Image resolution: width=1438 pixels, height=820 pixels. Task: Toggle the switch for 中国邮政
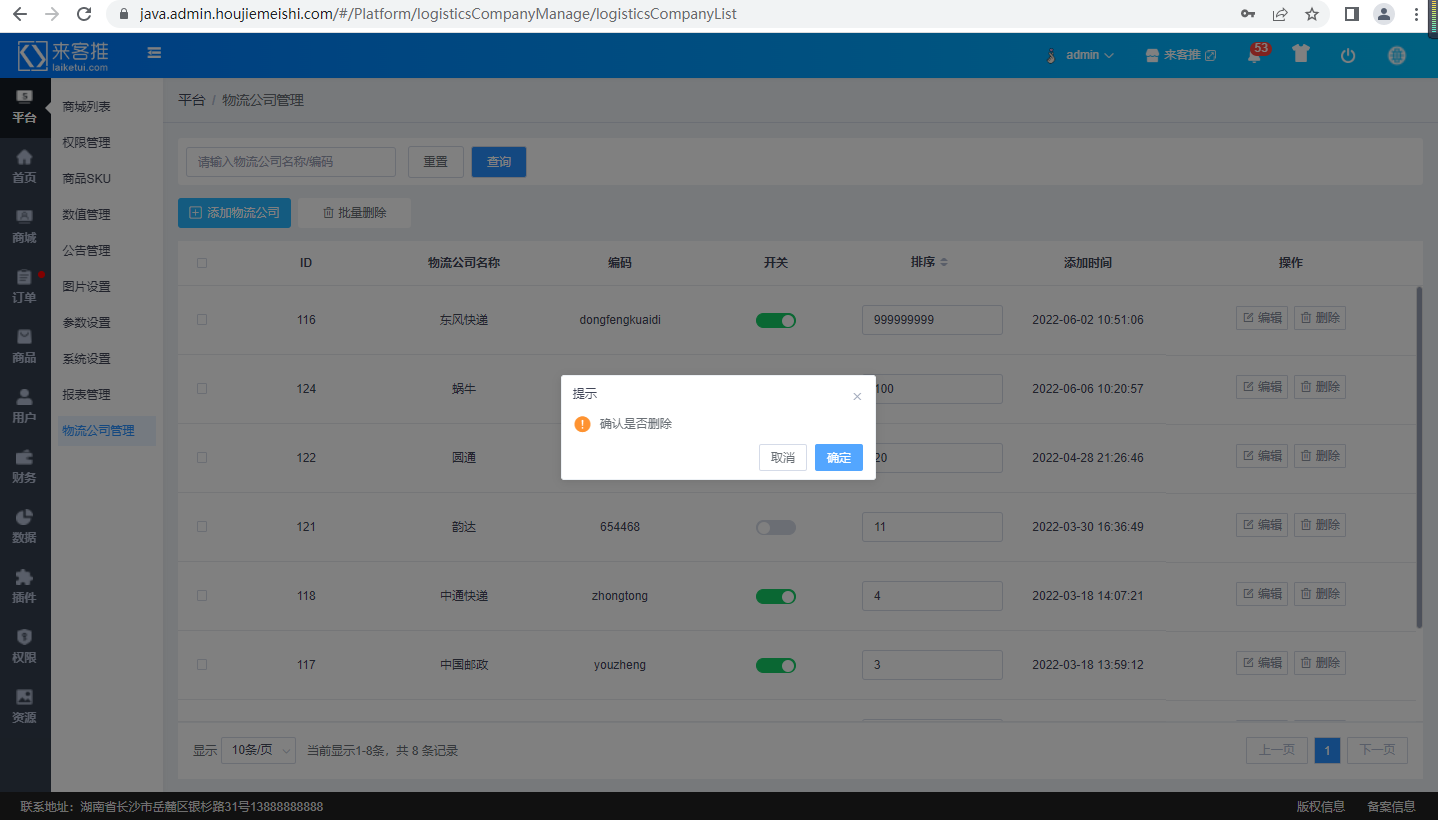(x=776, y=665)
